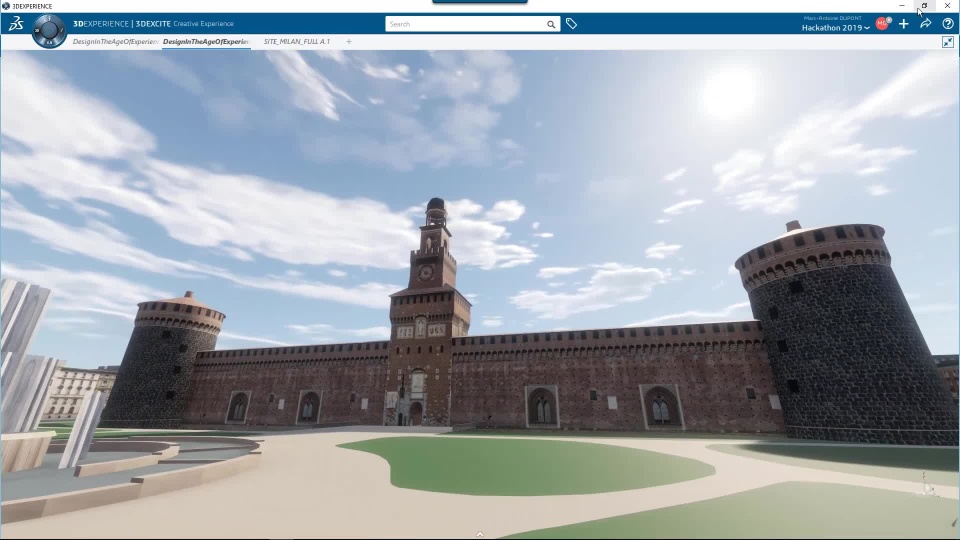Image resolution: width=960 pixels, height=540 pixels.
Task: Click the plus add content icon
Action: (x=904, y=24)
